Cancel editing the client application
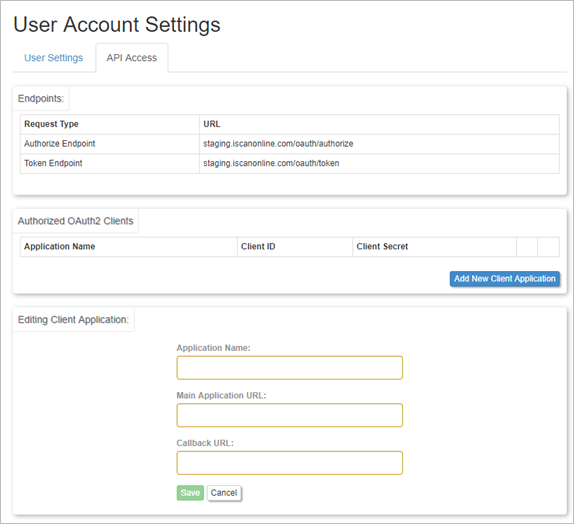The width and height of the screenshot is (574, 524). [224, 493]
